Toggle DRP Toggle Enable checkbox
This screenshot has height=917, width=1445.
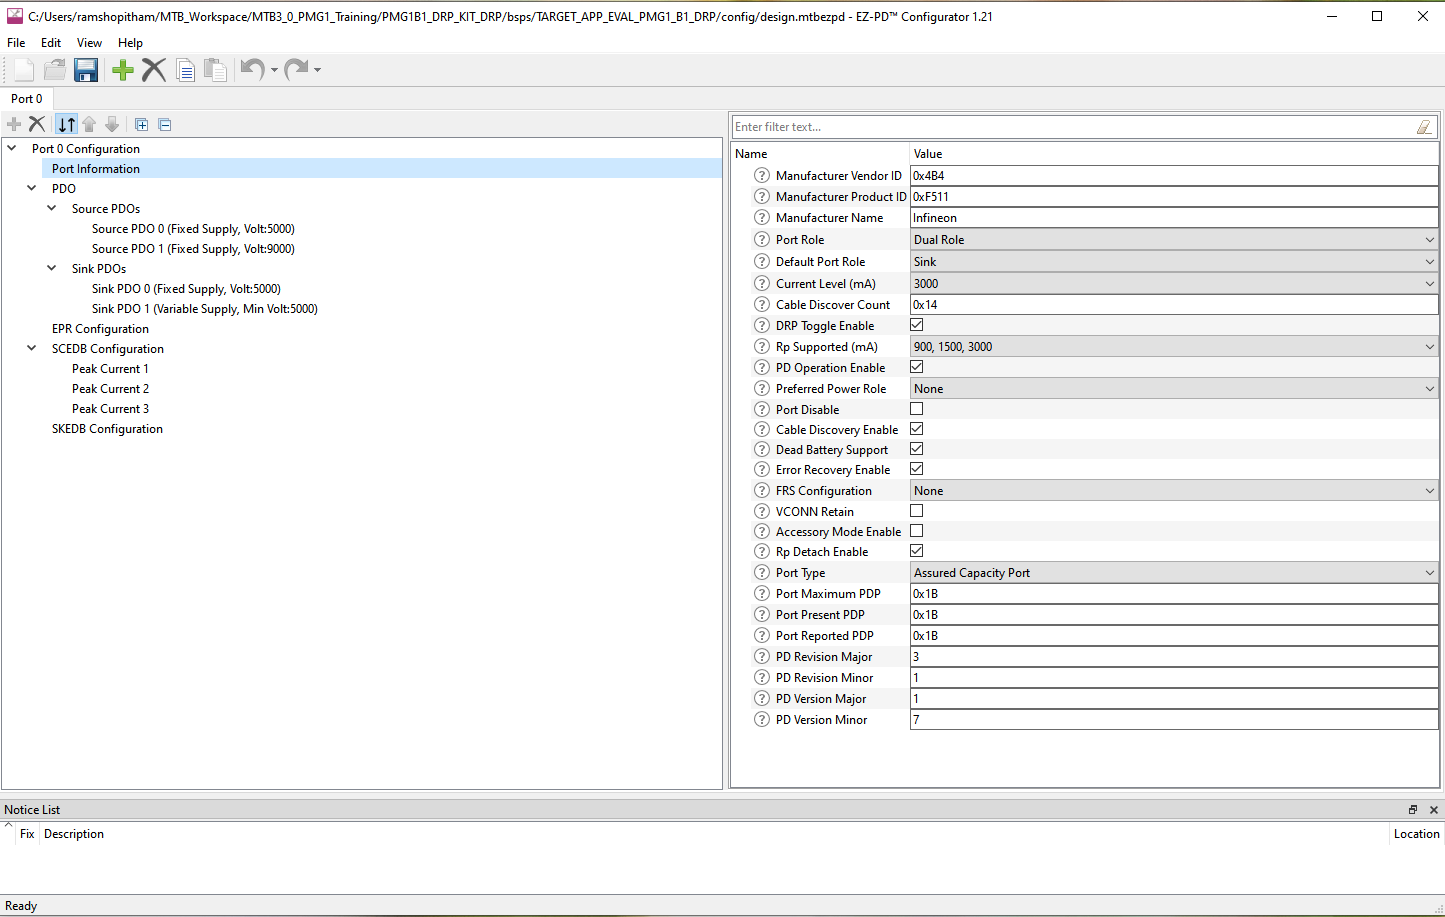[x=916, y=325]
